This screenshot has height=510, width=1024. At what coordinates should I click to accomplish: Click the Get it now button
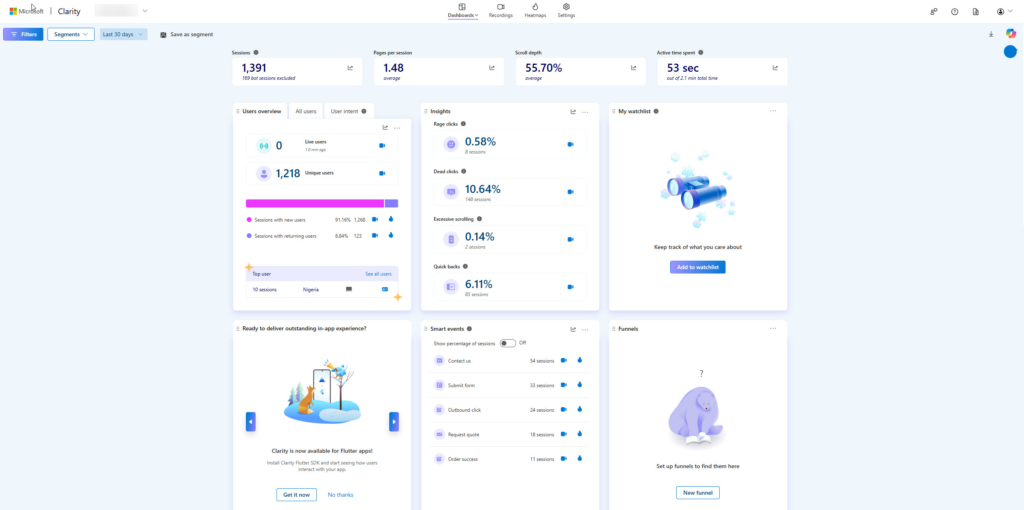(x=296, y=494)
